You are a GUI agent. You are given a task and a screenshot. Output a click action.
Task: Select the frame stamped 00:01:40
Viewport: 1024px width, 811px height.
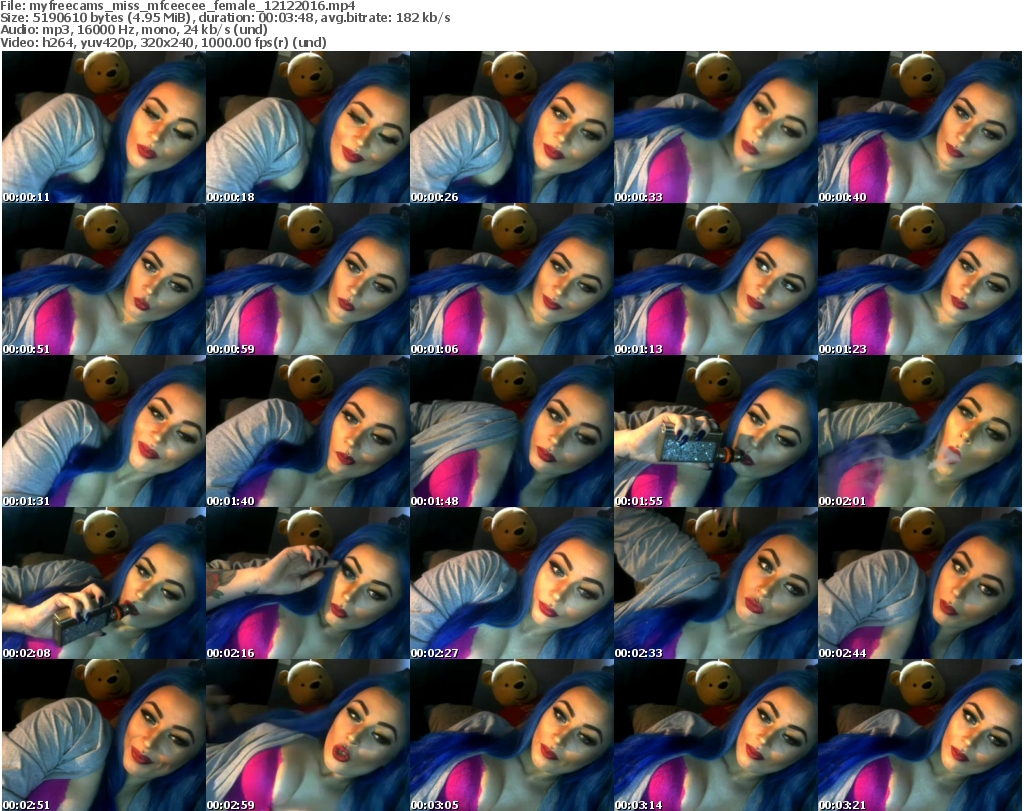coord(308,432)
